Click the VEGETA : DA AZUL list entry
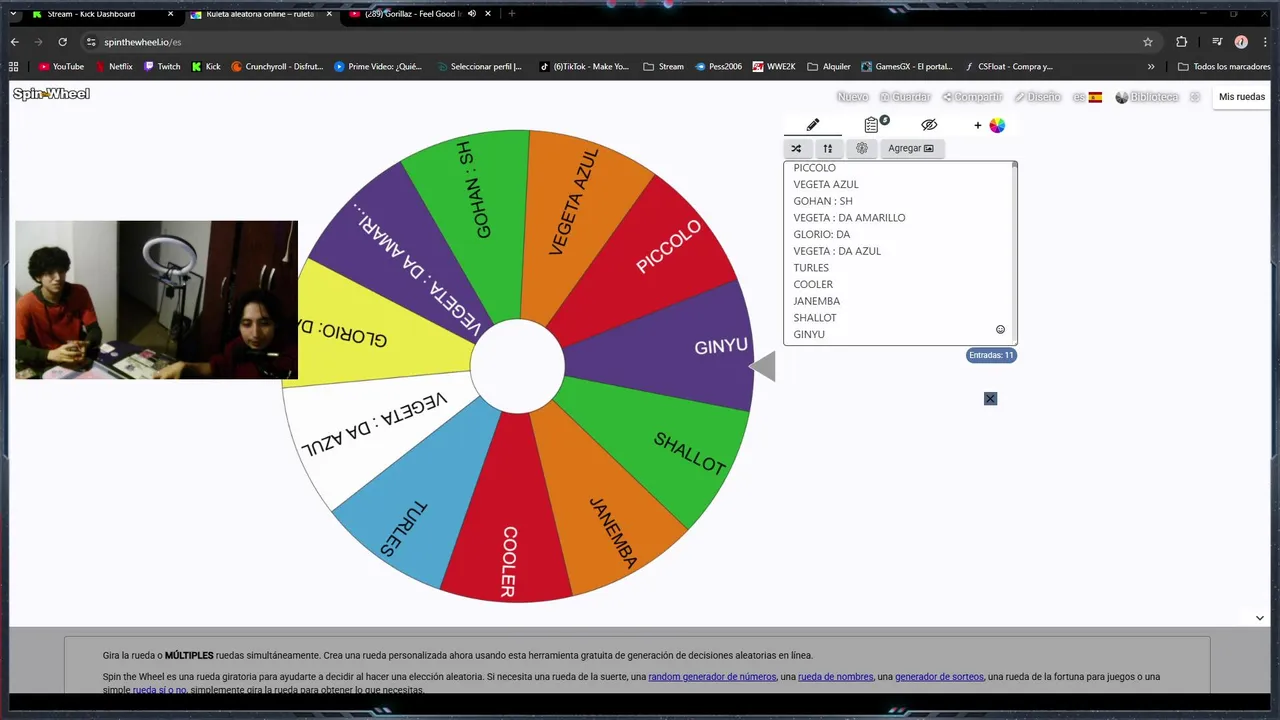Screen dimensions: 1280x720 837,251
